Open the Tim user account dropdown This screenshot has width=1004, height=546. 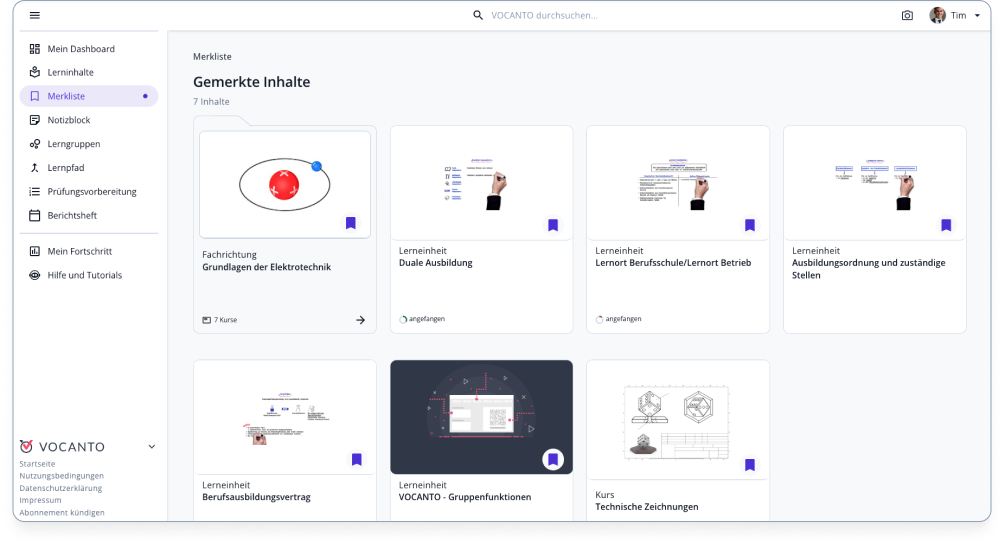tap(955, 15)
